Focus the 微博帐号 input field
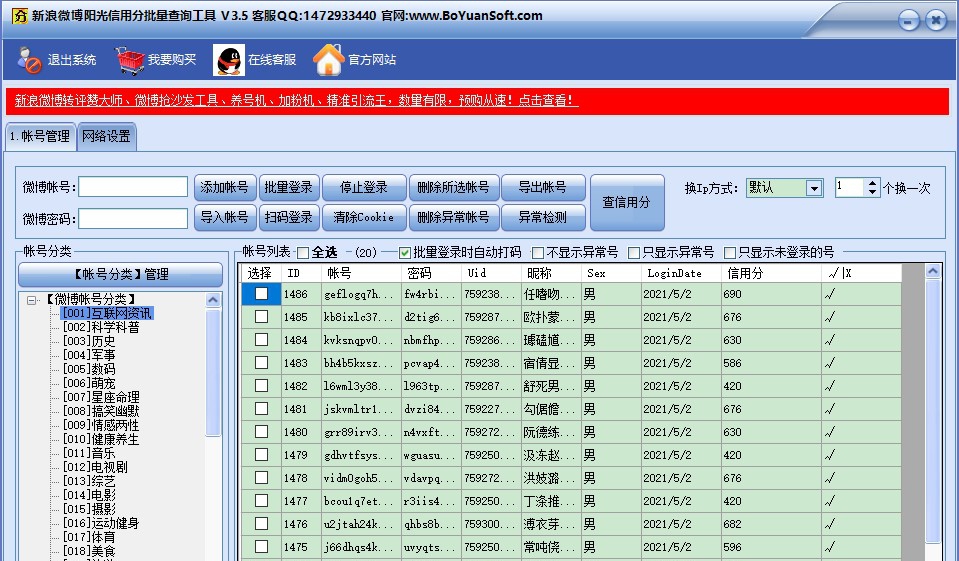The width and height of the screenshot is (959, 561). point(133,187)
